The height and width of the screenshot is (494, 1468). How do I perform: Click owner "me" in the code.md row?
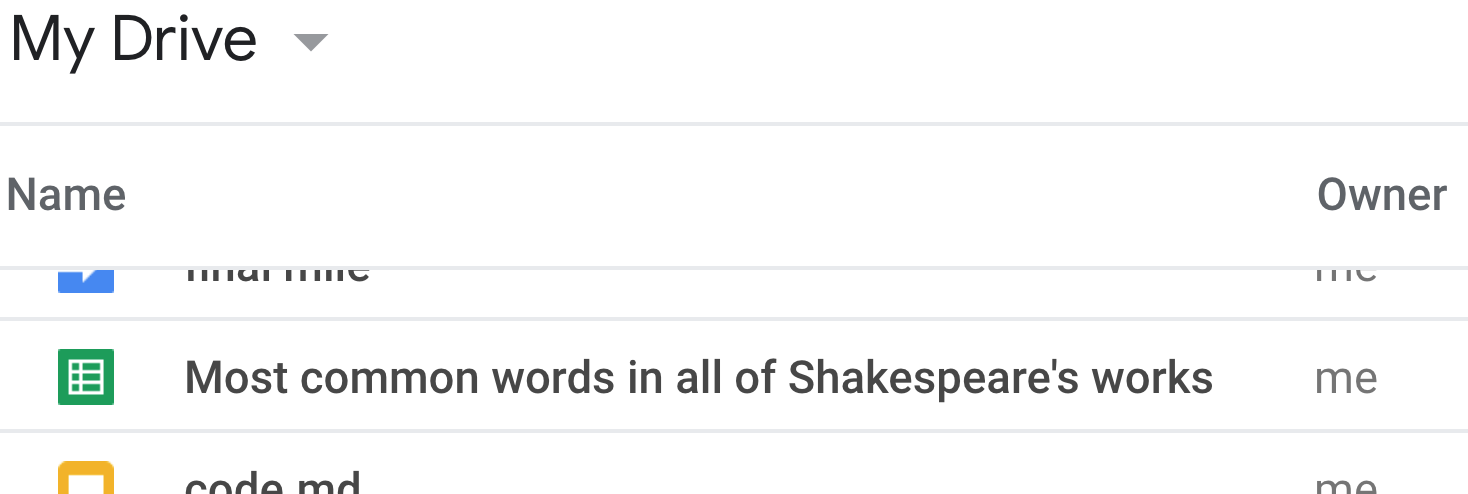coord(1346,484)
